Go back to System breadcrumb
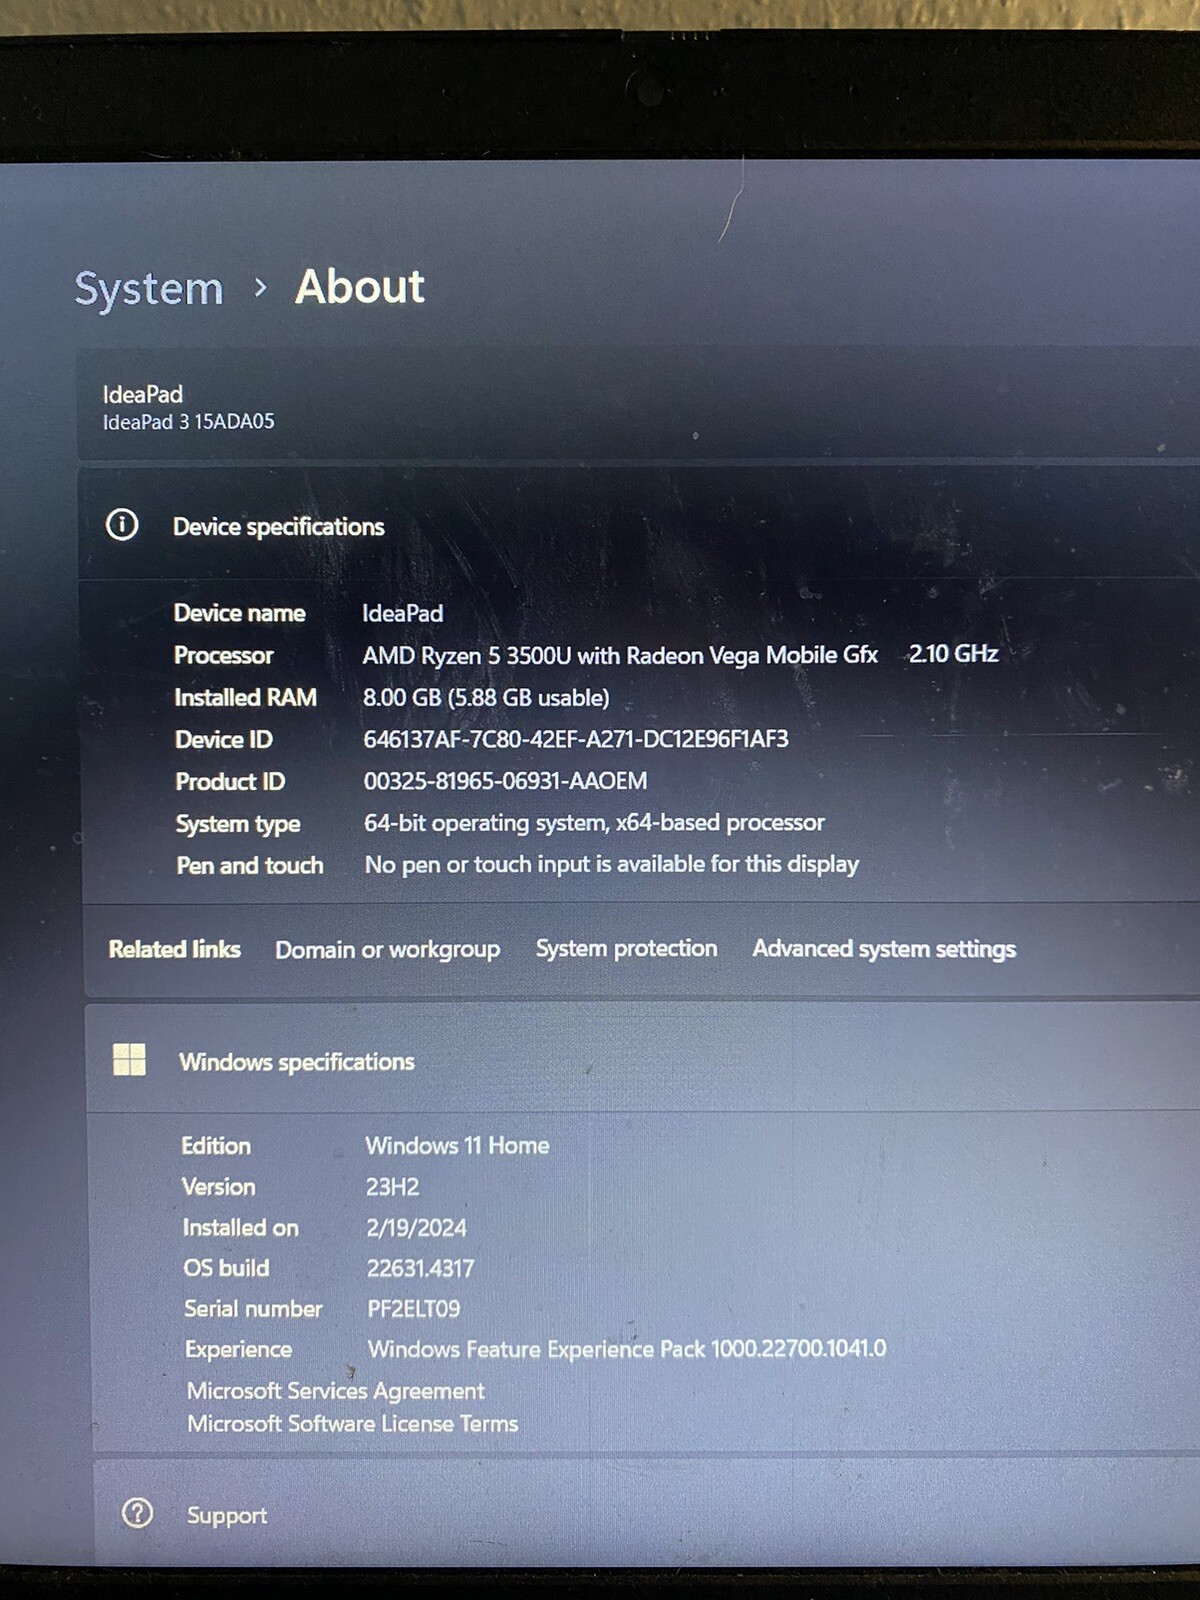Screen dimensions: 1200x1600 [x=149, y=289]
